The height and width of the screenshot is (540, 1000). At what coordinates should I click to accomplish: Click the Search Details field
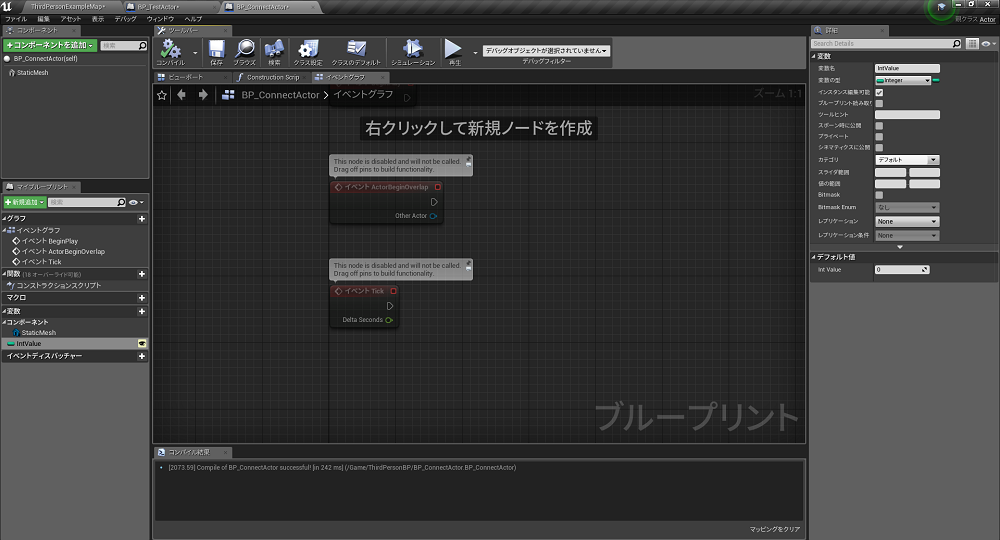point(886,43)
